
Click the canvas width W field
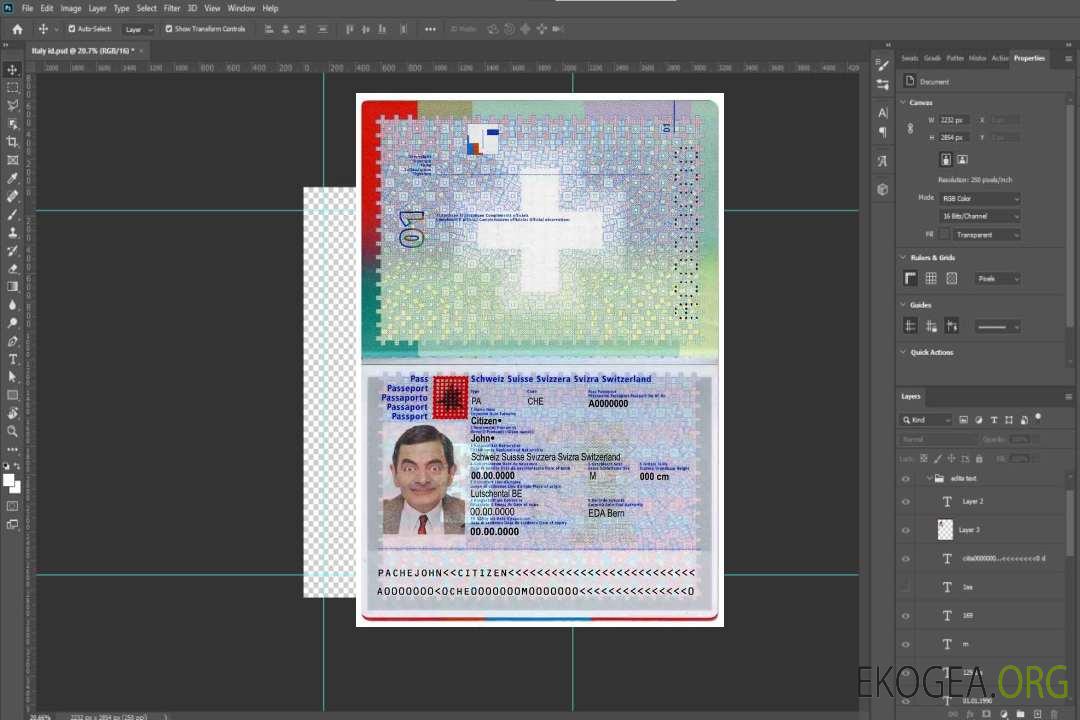(x=955, y=120)
